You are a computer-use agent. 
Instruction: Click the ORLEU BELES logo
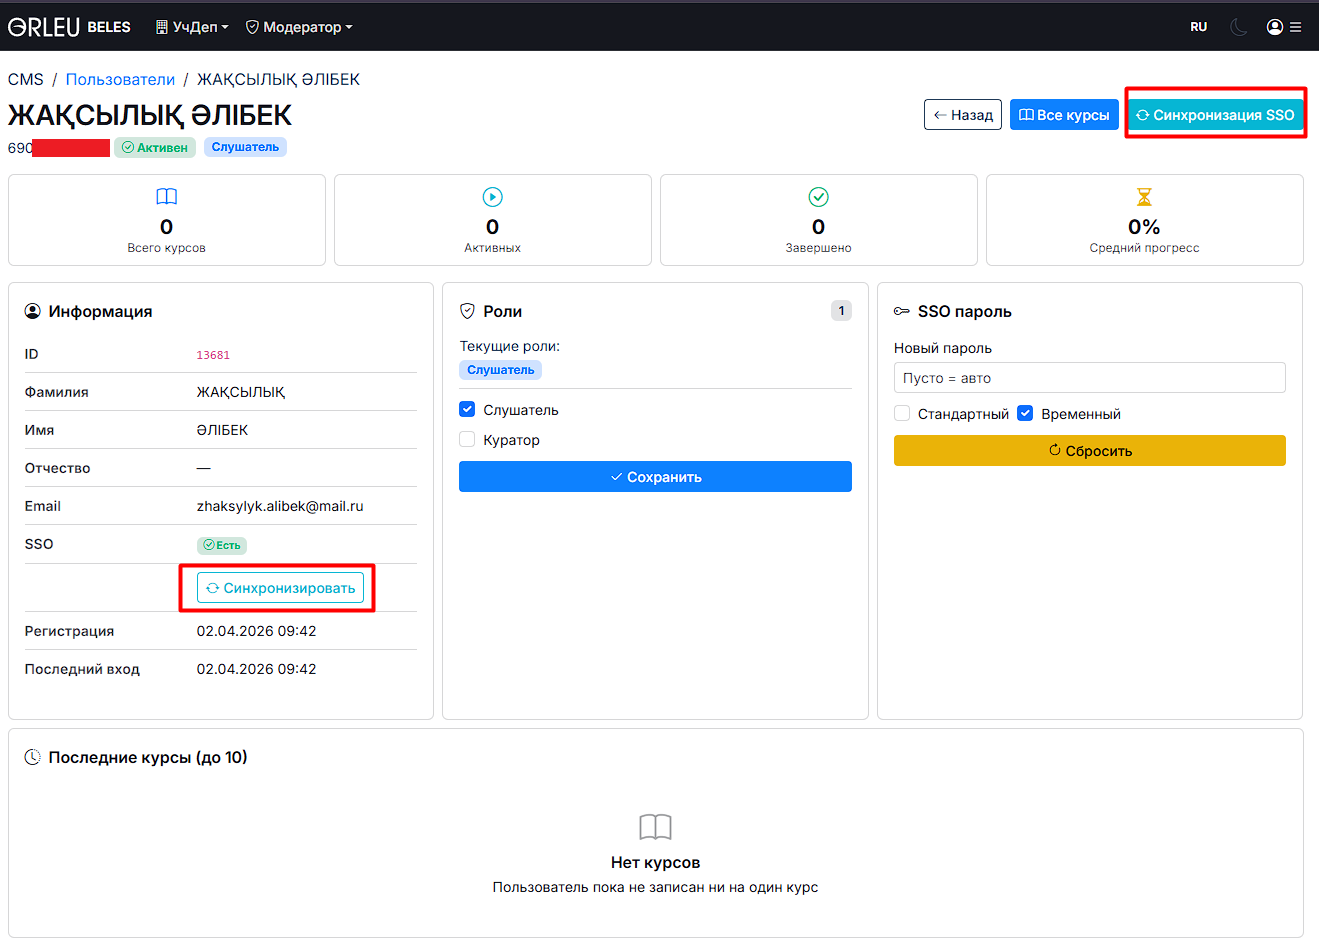coord(69,27)
